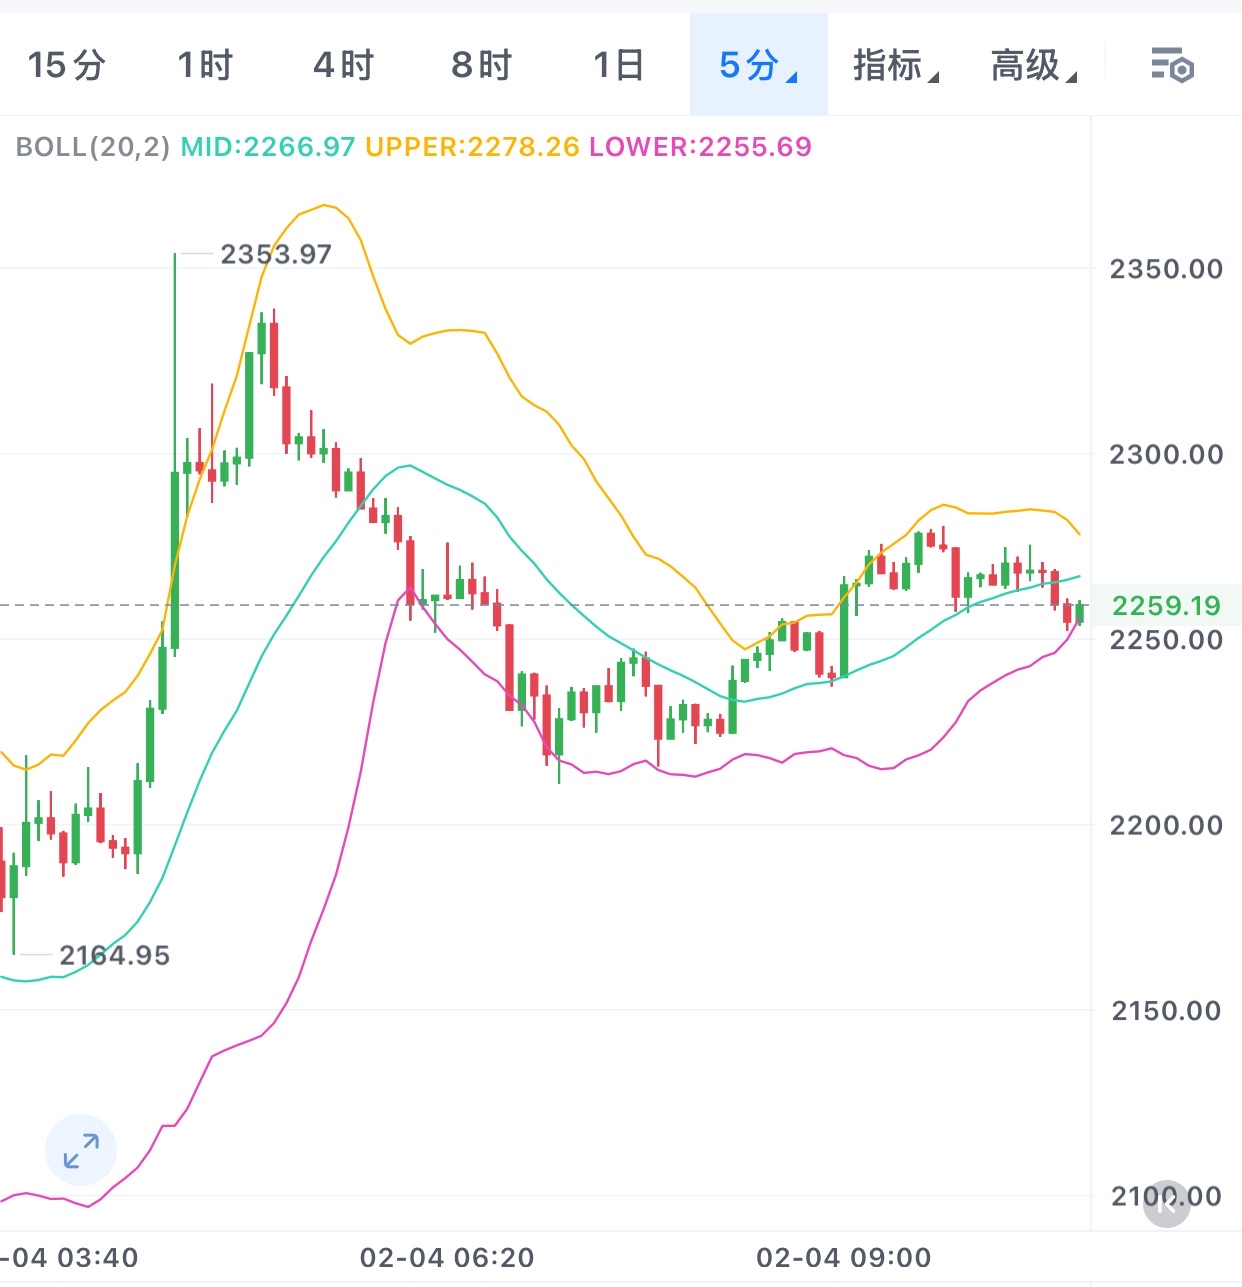Click the fullscreen expand icon bottom left
Screen dimensions: 1242x1287
(80, 1150)
